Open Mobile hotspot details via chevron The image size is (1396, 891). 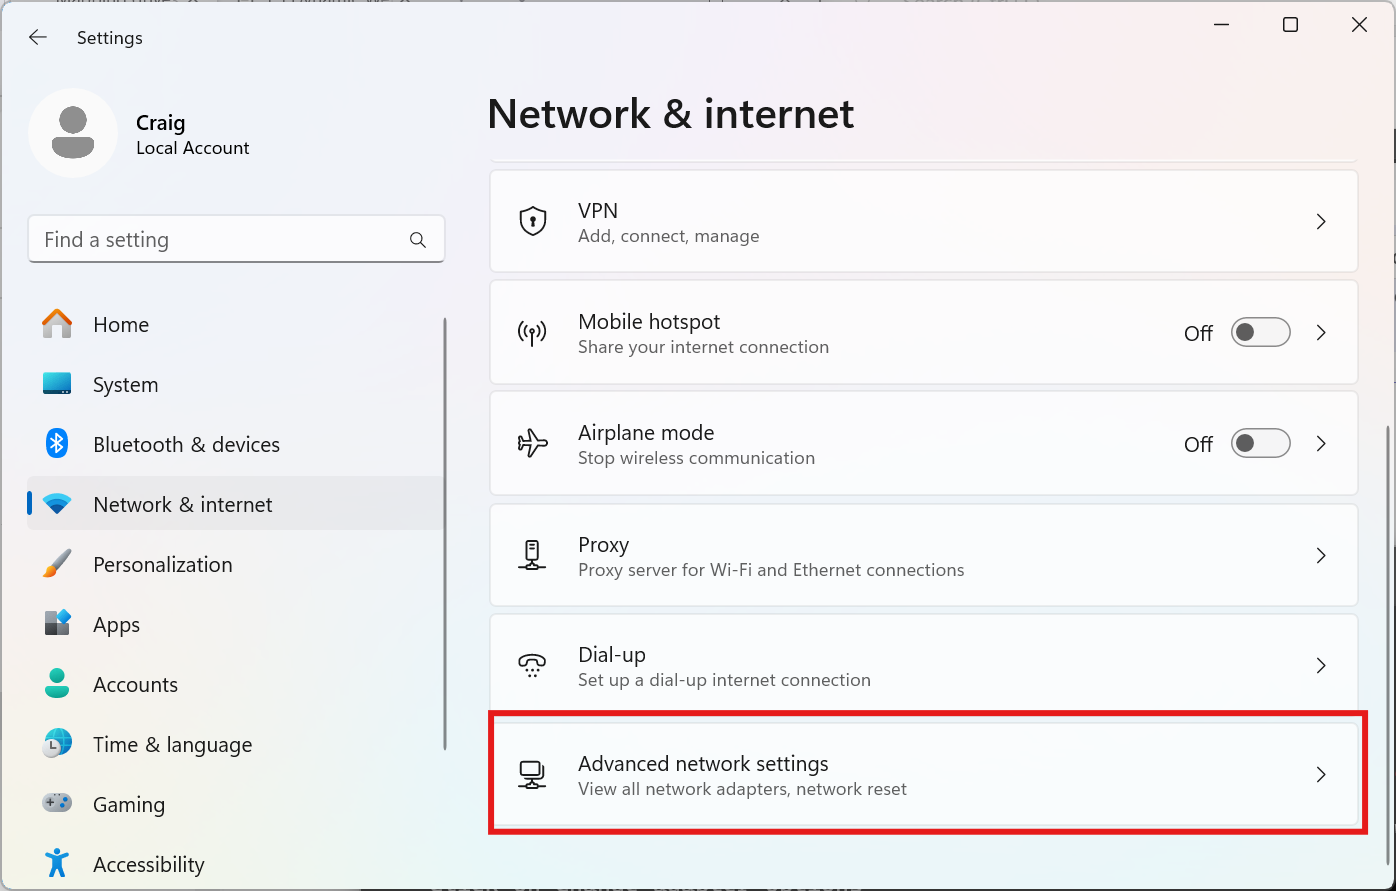pyautogui.click(x=1321, y=333)
